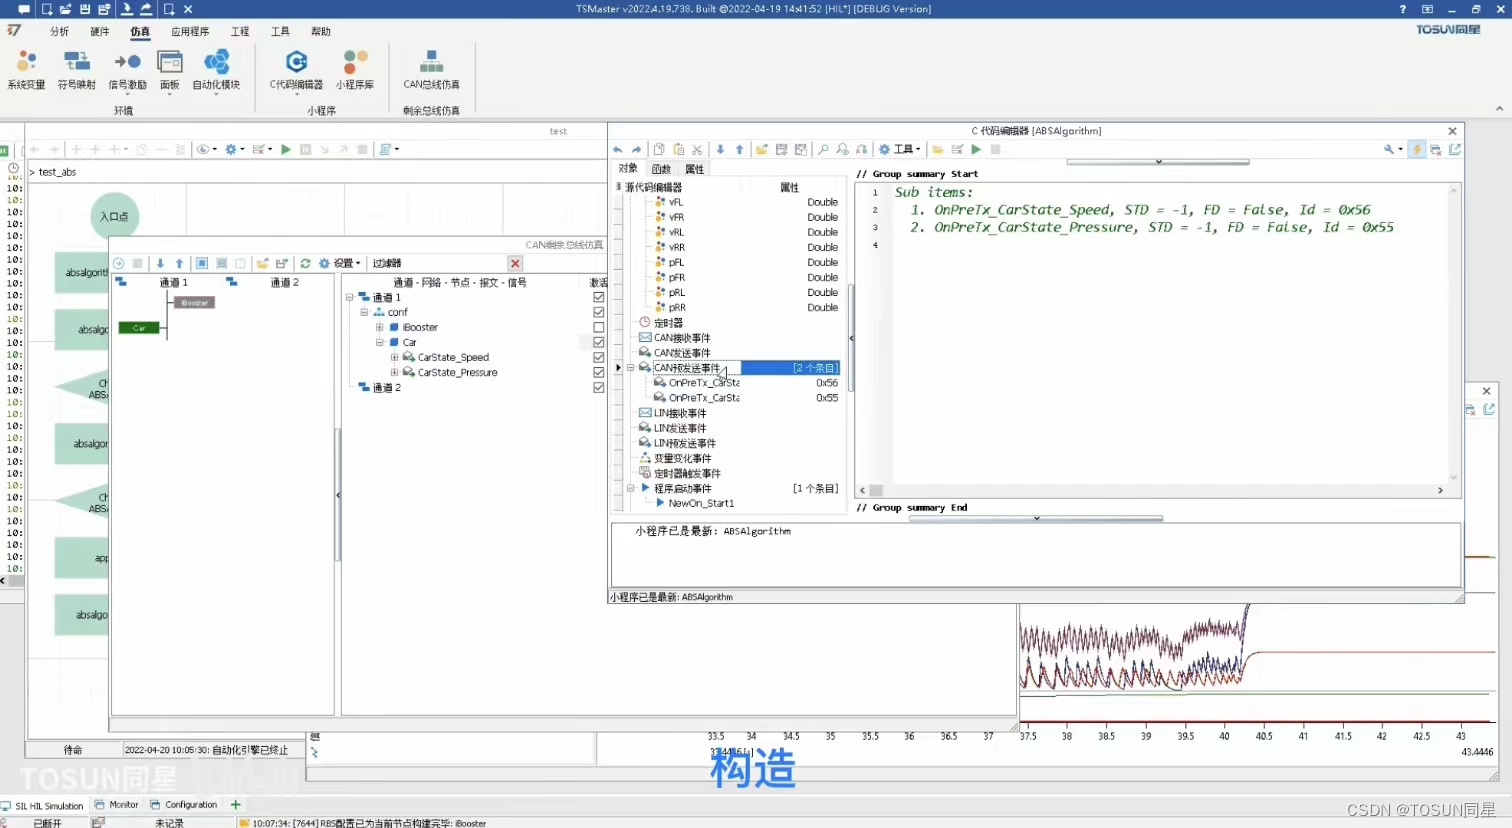This screenshot has height=828, width=1512.
Task: Click the upload arrow in CAN simulation toolbar
Action: [180, 264]
